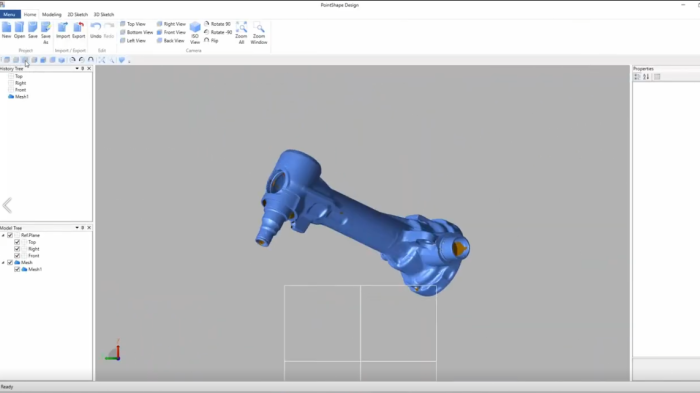Uncheck the Mesh1 checkbox in Model Tree
The height and width of the screenshot is (393, 700).
click(17, 269)
